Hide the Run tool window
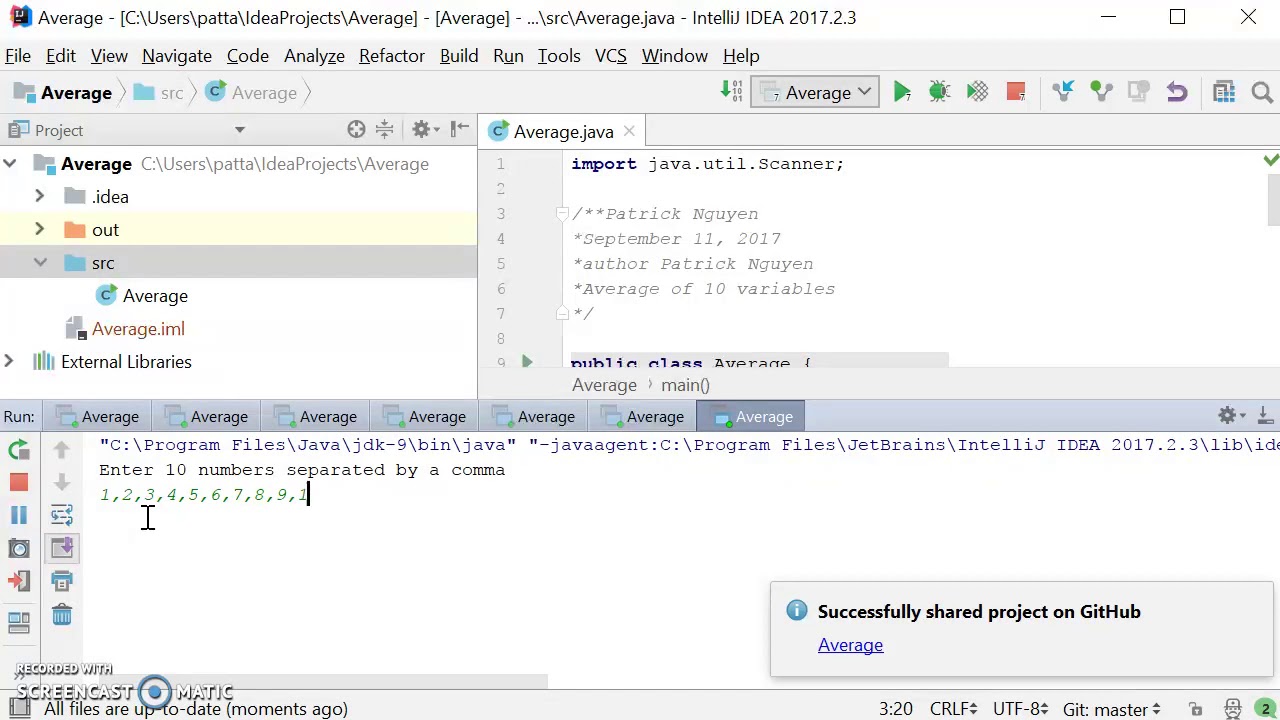The width and height of the screenshot is (1280, 720). 1265,416
